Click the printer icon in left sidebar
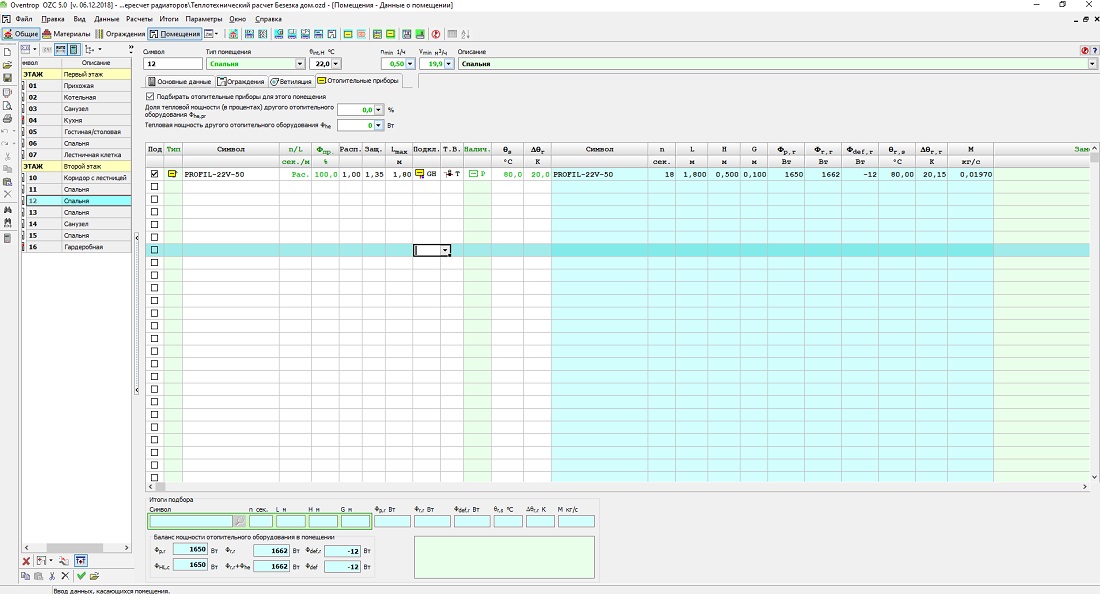Image resolution: width=1100 pixels, height=594 pixels. click(x=7, y=118)
